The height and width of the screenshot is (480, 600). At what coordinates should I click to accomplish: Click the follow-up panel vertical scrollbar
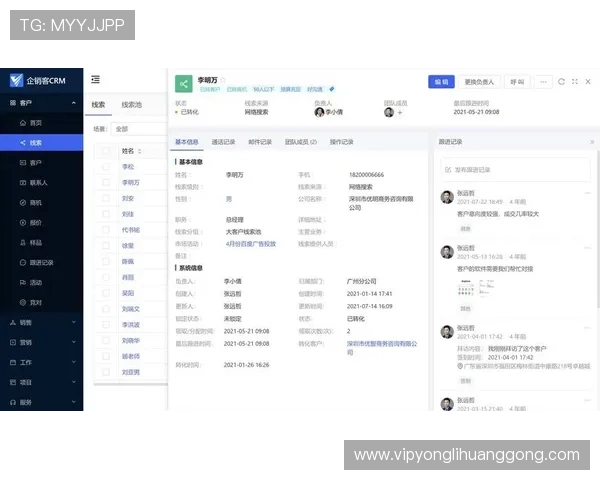(598, 228)
